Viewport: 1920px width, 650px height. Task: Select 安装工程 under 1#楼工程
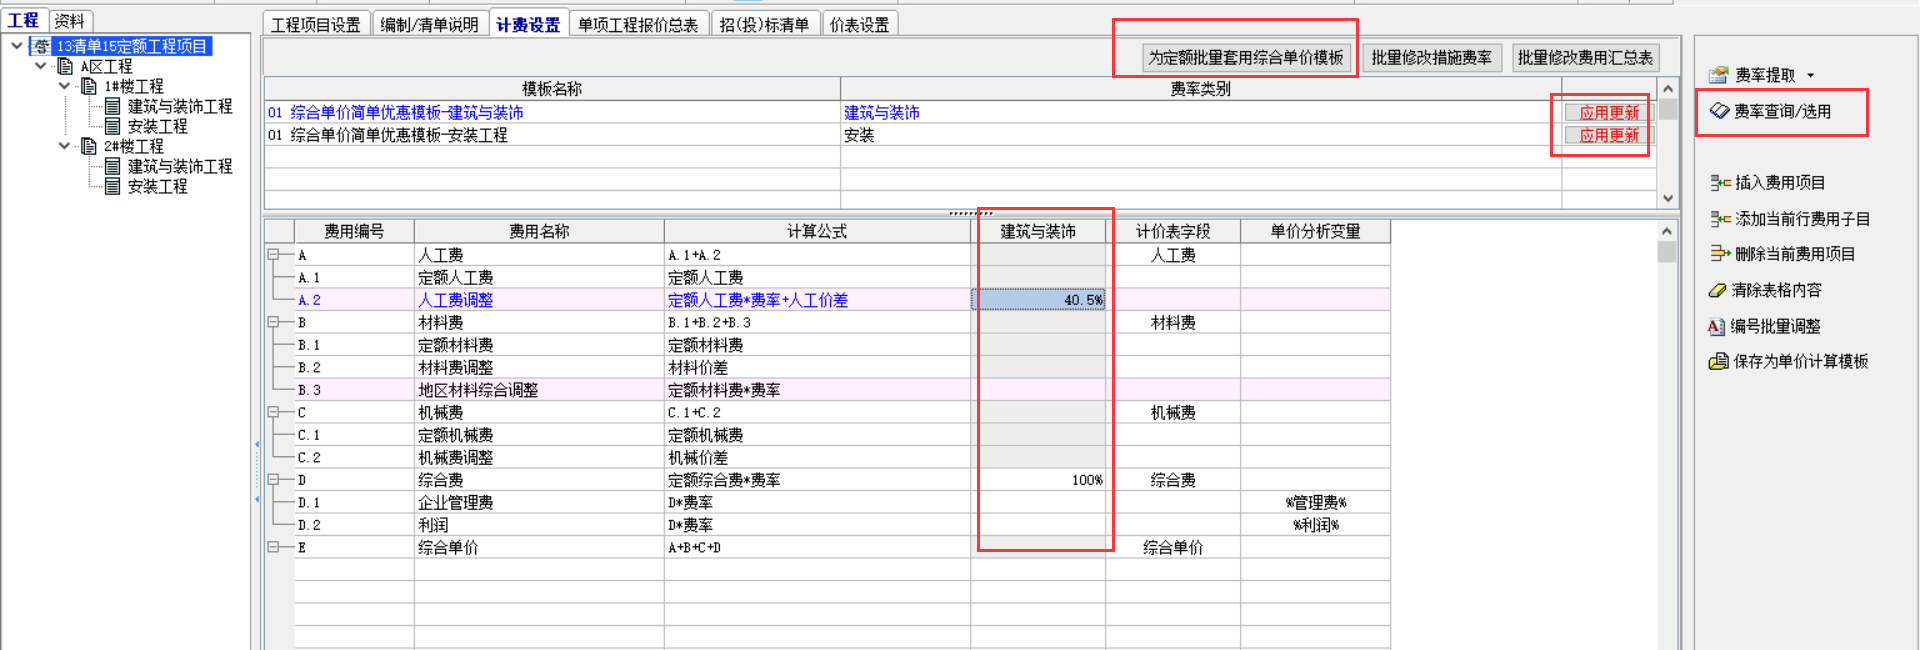point(157,126)
